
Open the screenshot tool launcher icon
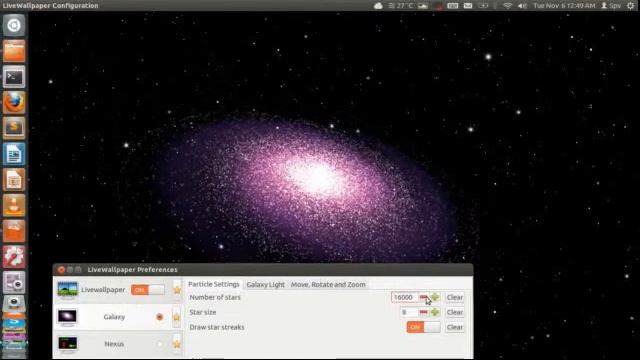tap(14, 282)
